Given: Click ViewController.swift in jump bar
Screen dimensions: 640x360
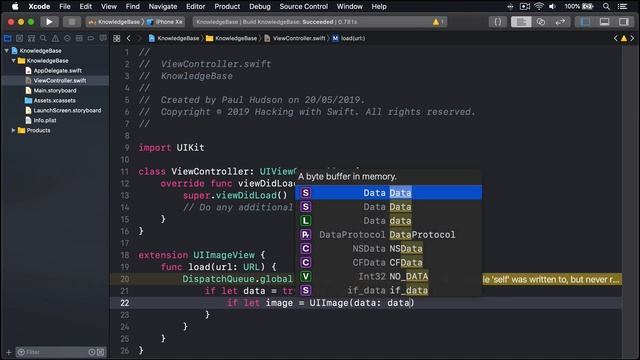Looking at the screenshot, I should (295, 38).
